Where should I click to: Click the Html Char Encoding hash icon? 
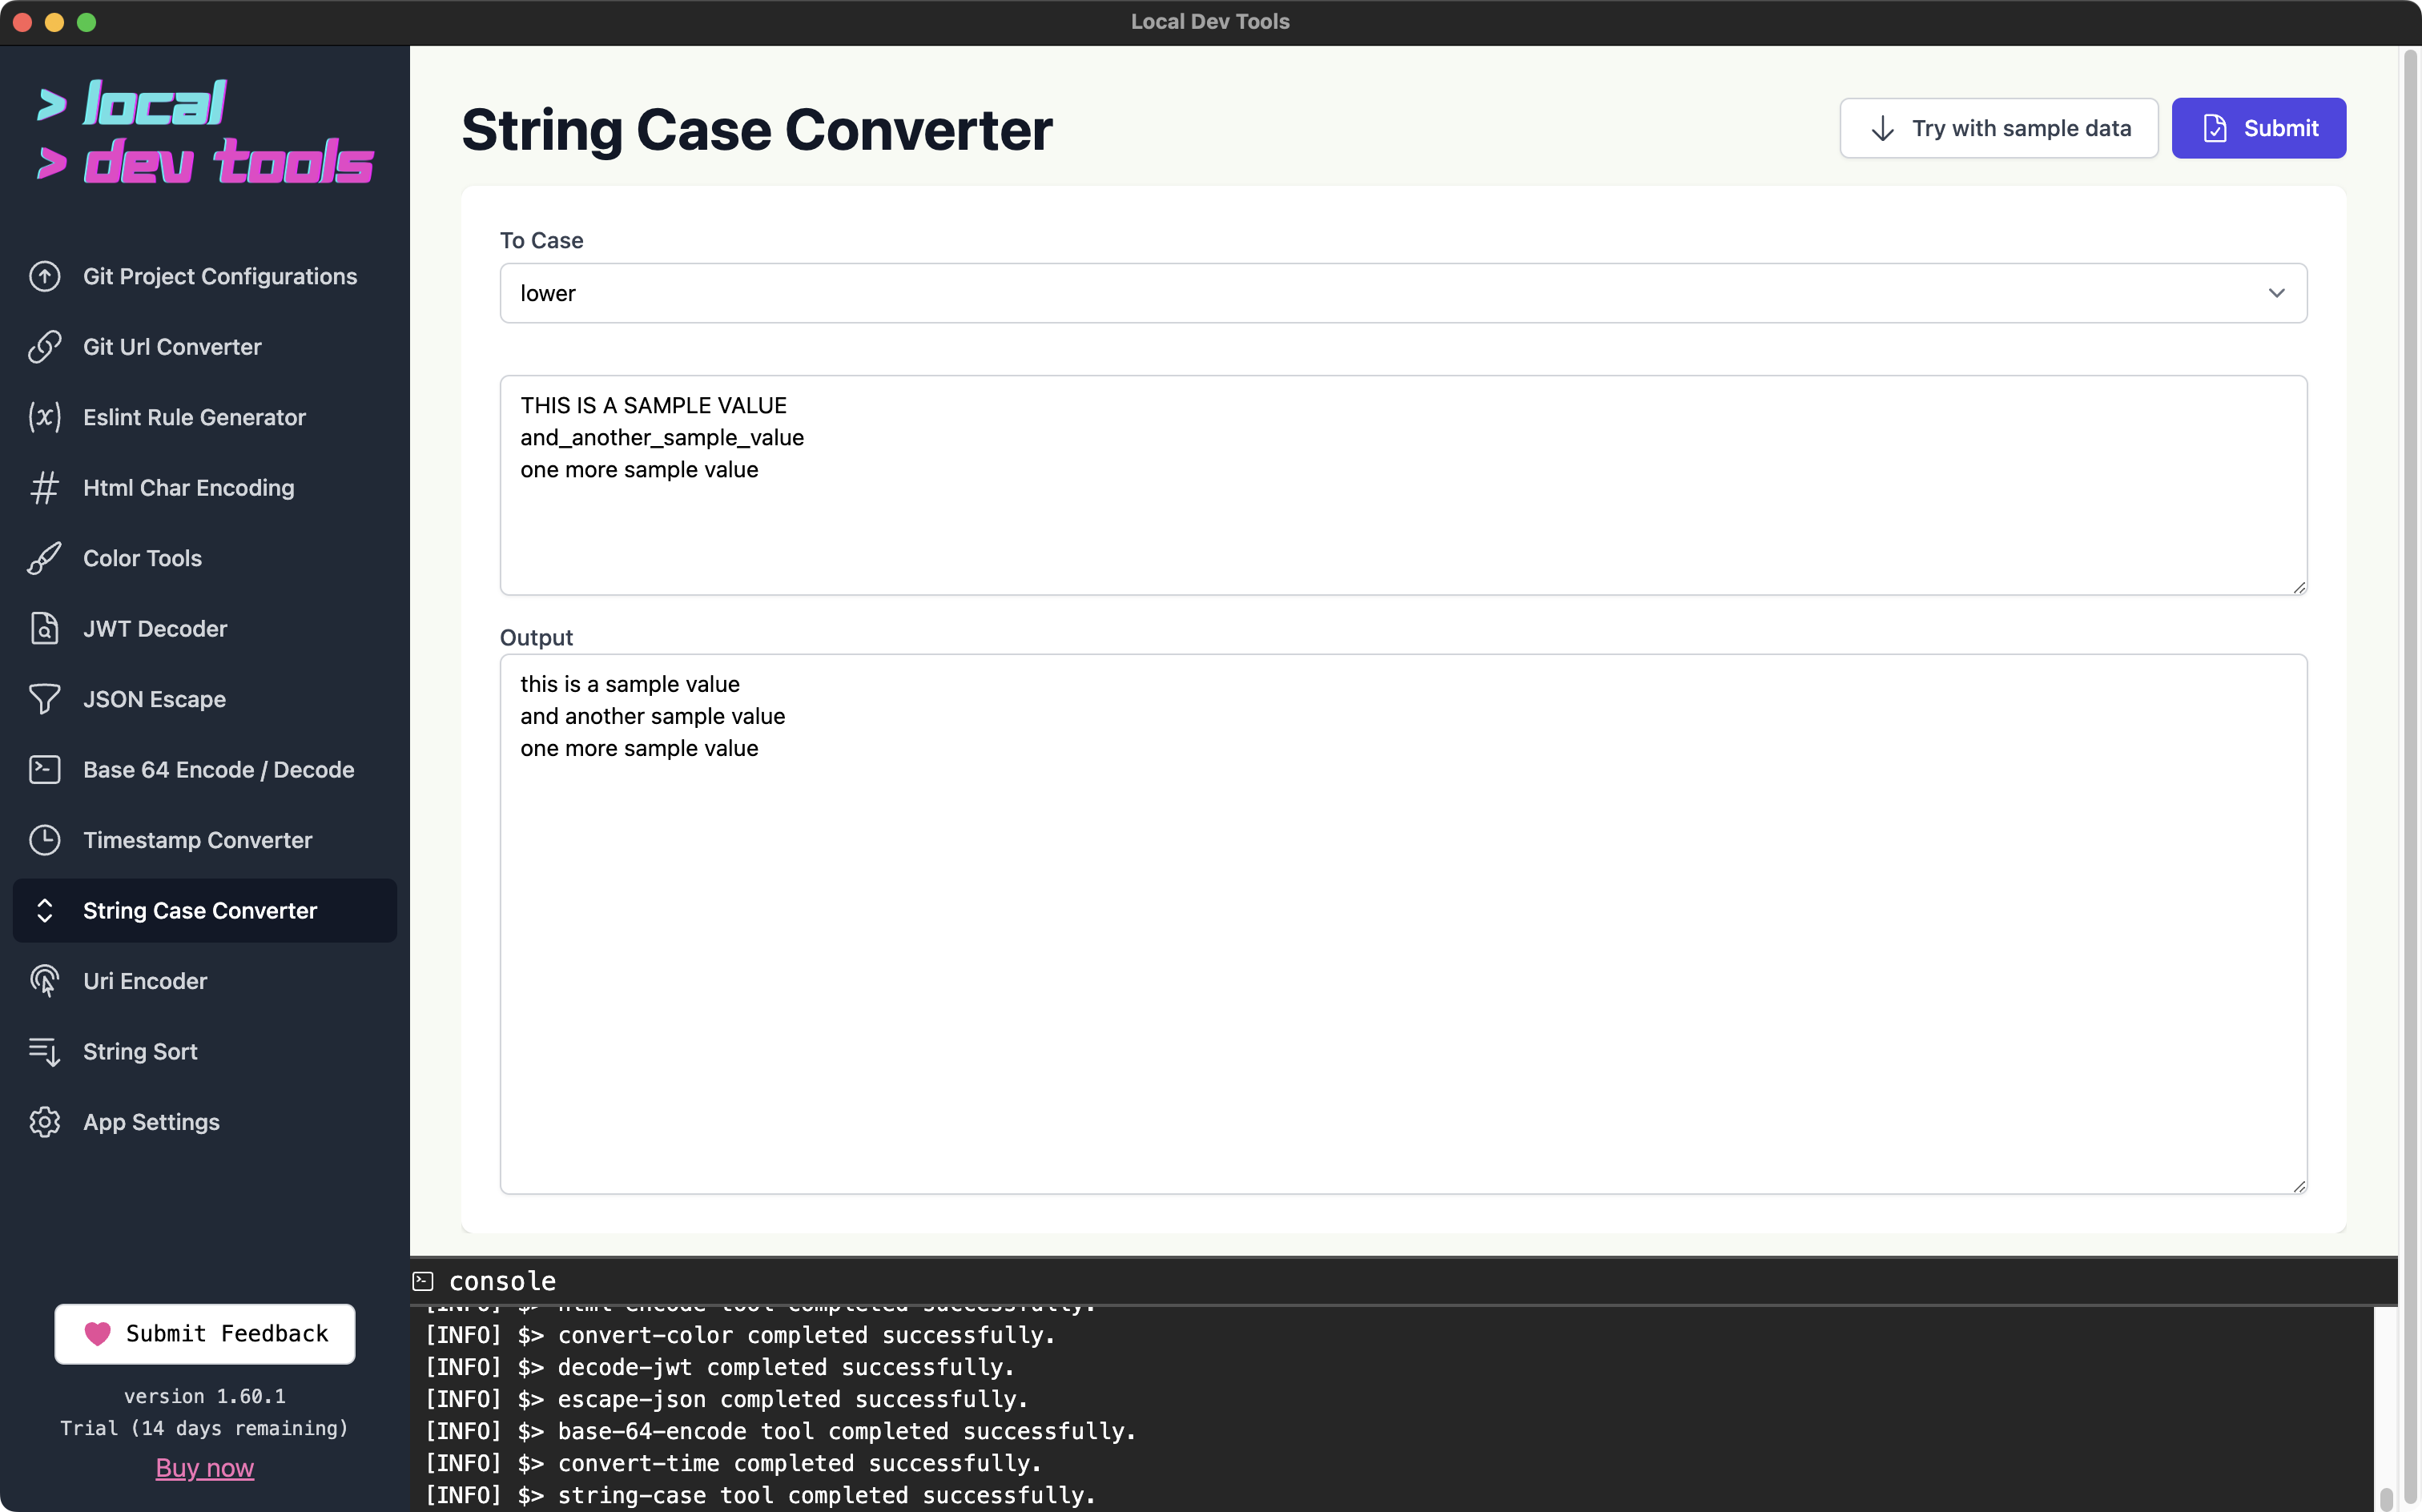pos(45,488)
